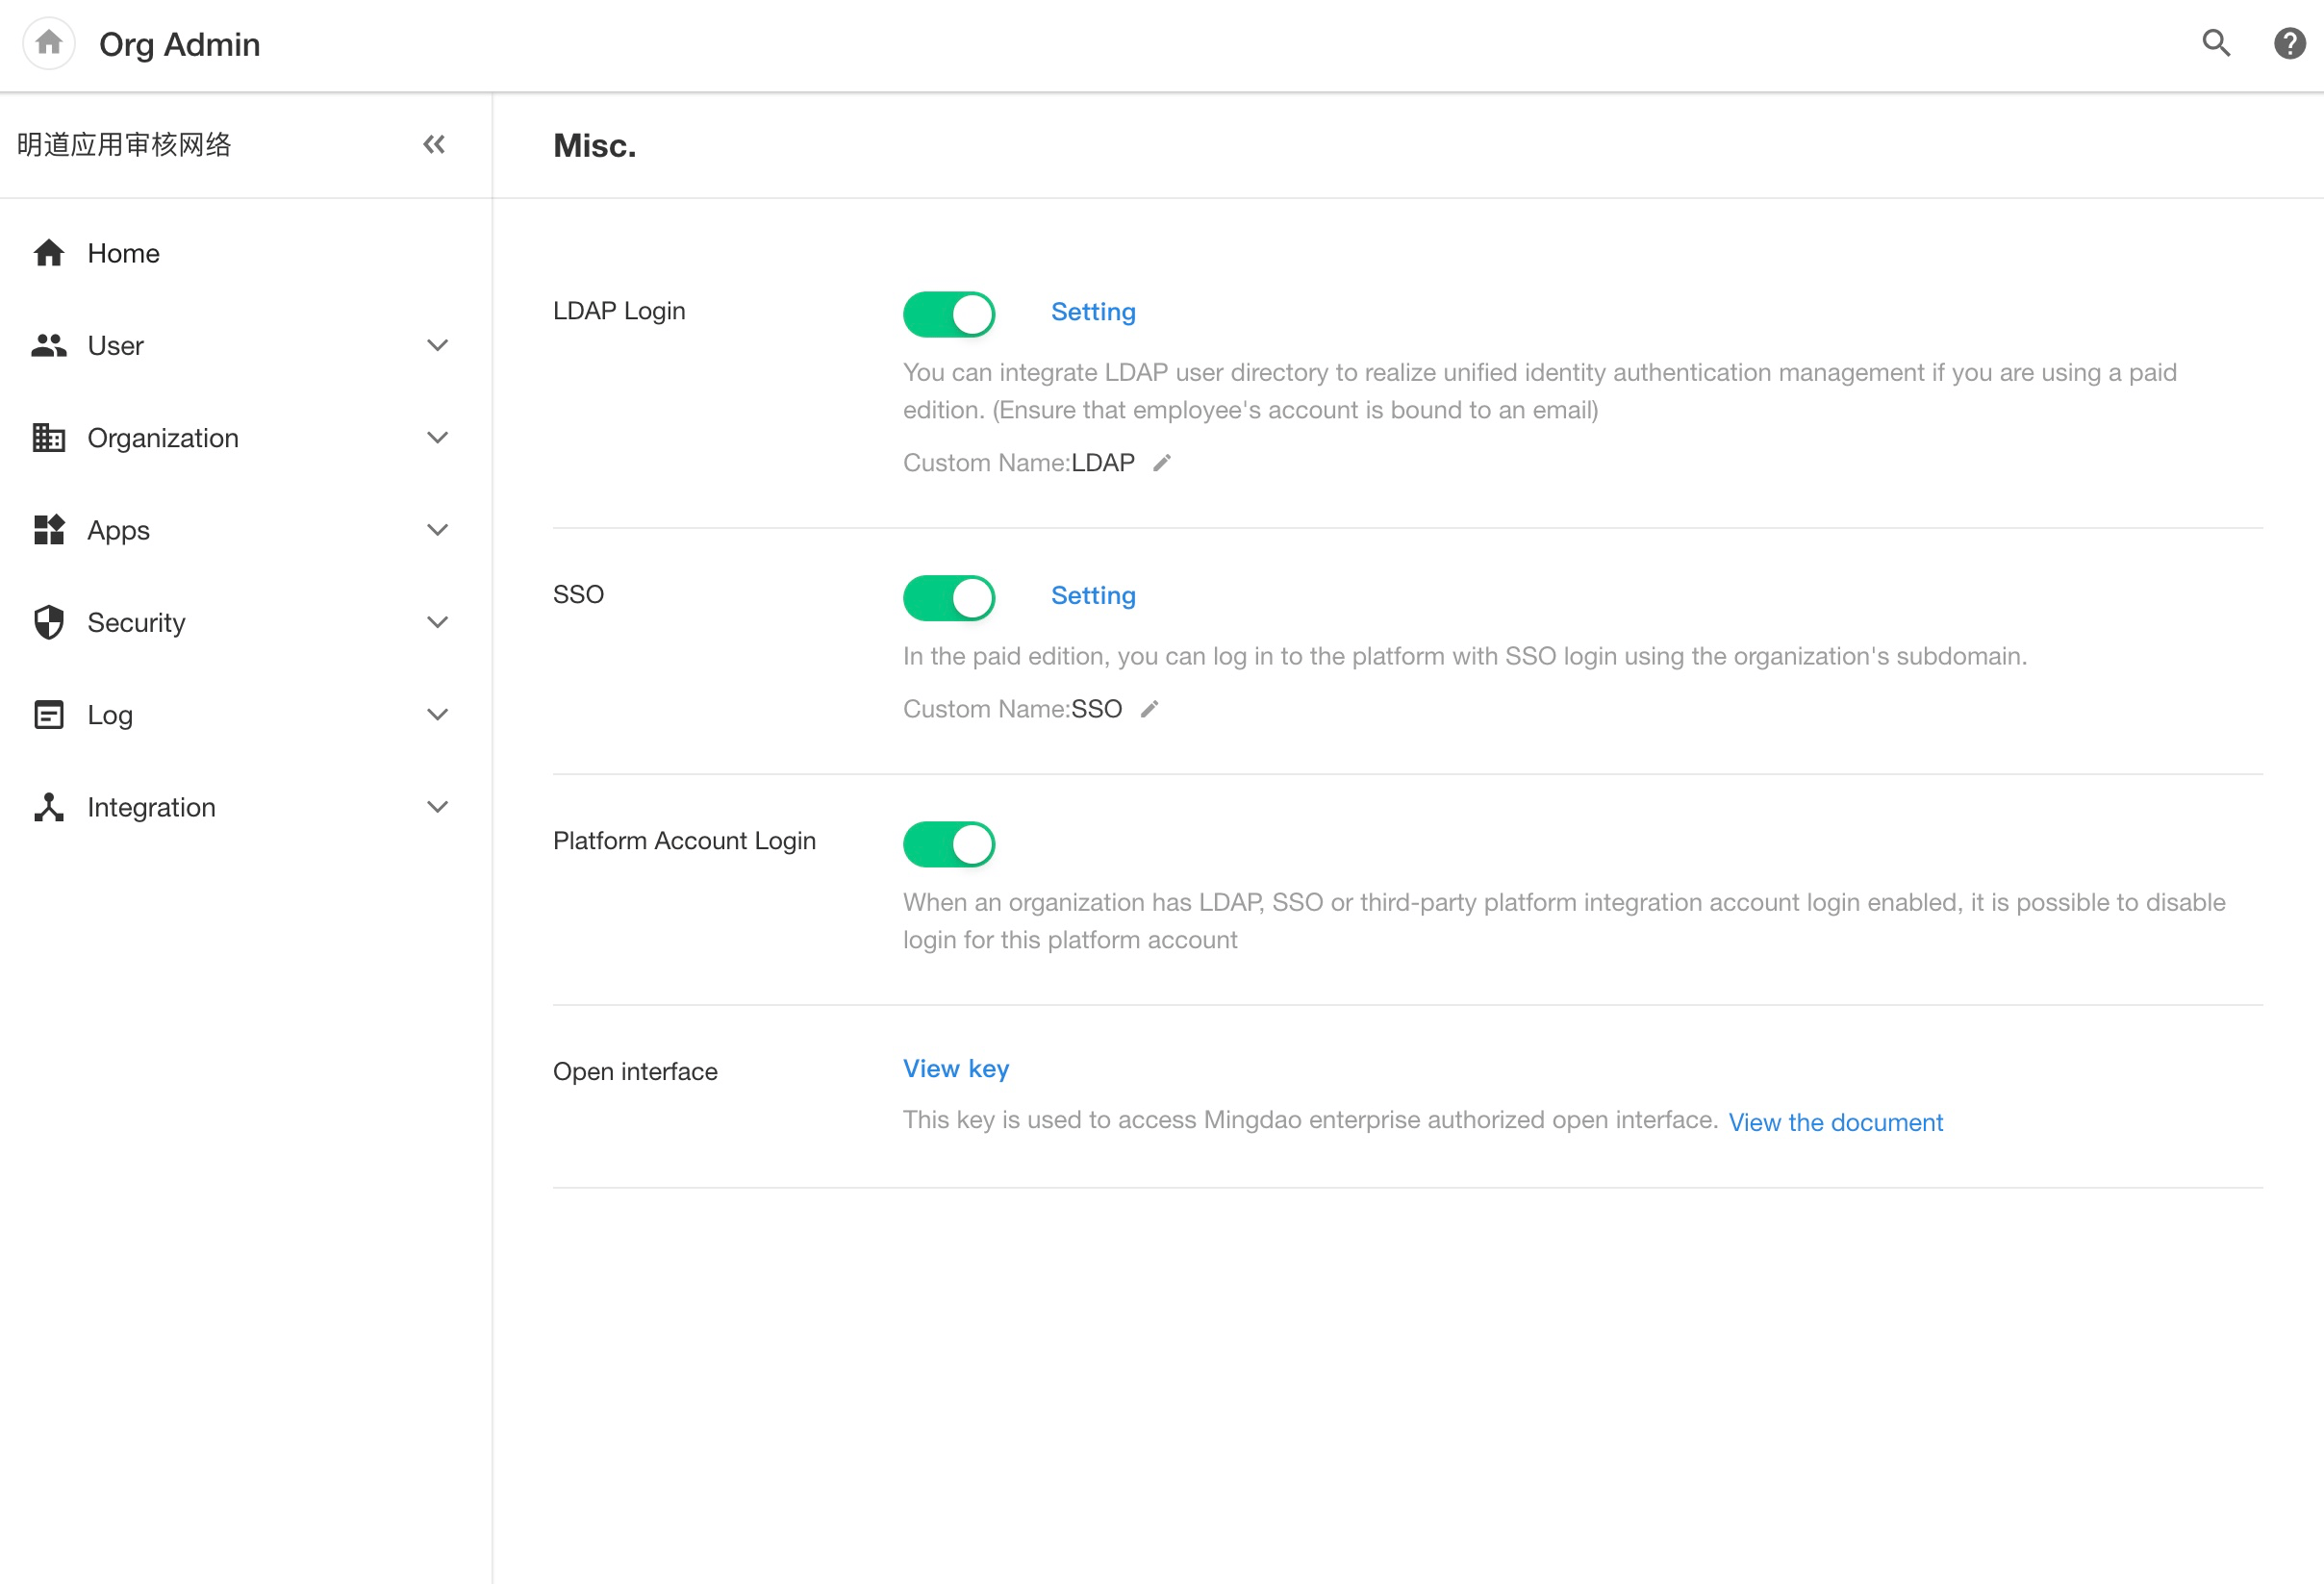This screenshot has width=2324, height=1584.
Task: Disable the LDAP Login toggle
Action: pyautogui.click(x=948, y=314)
